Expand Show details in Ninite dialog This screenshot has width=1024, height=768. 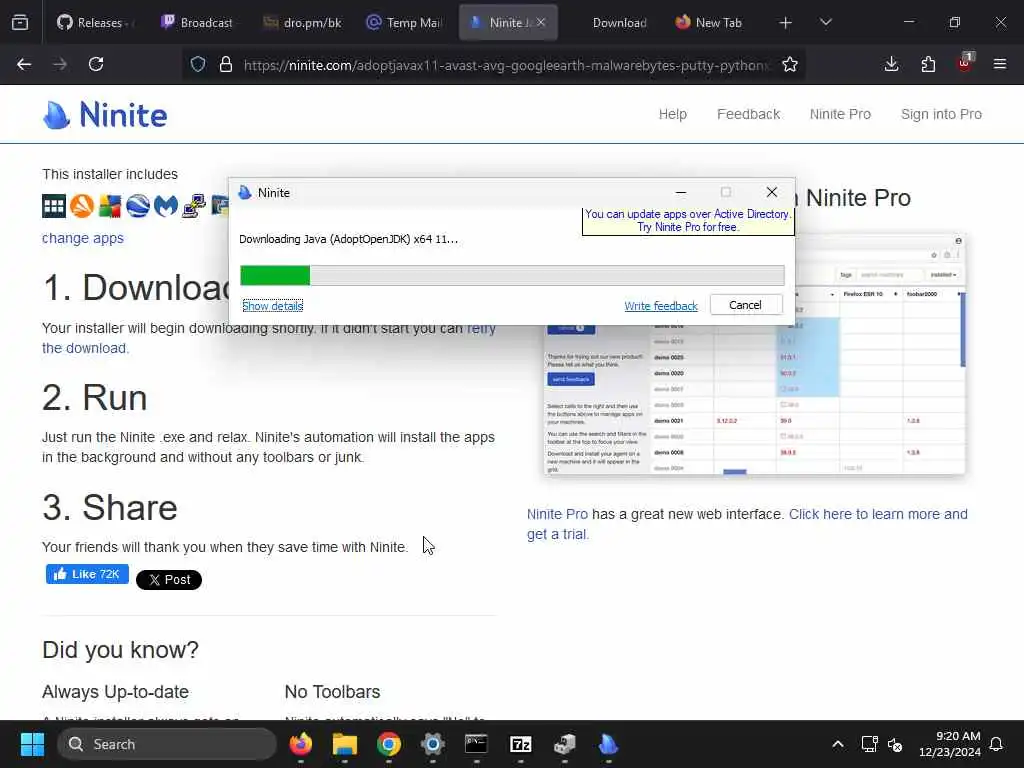tap(272, 306)
